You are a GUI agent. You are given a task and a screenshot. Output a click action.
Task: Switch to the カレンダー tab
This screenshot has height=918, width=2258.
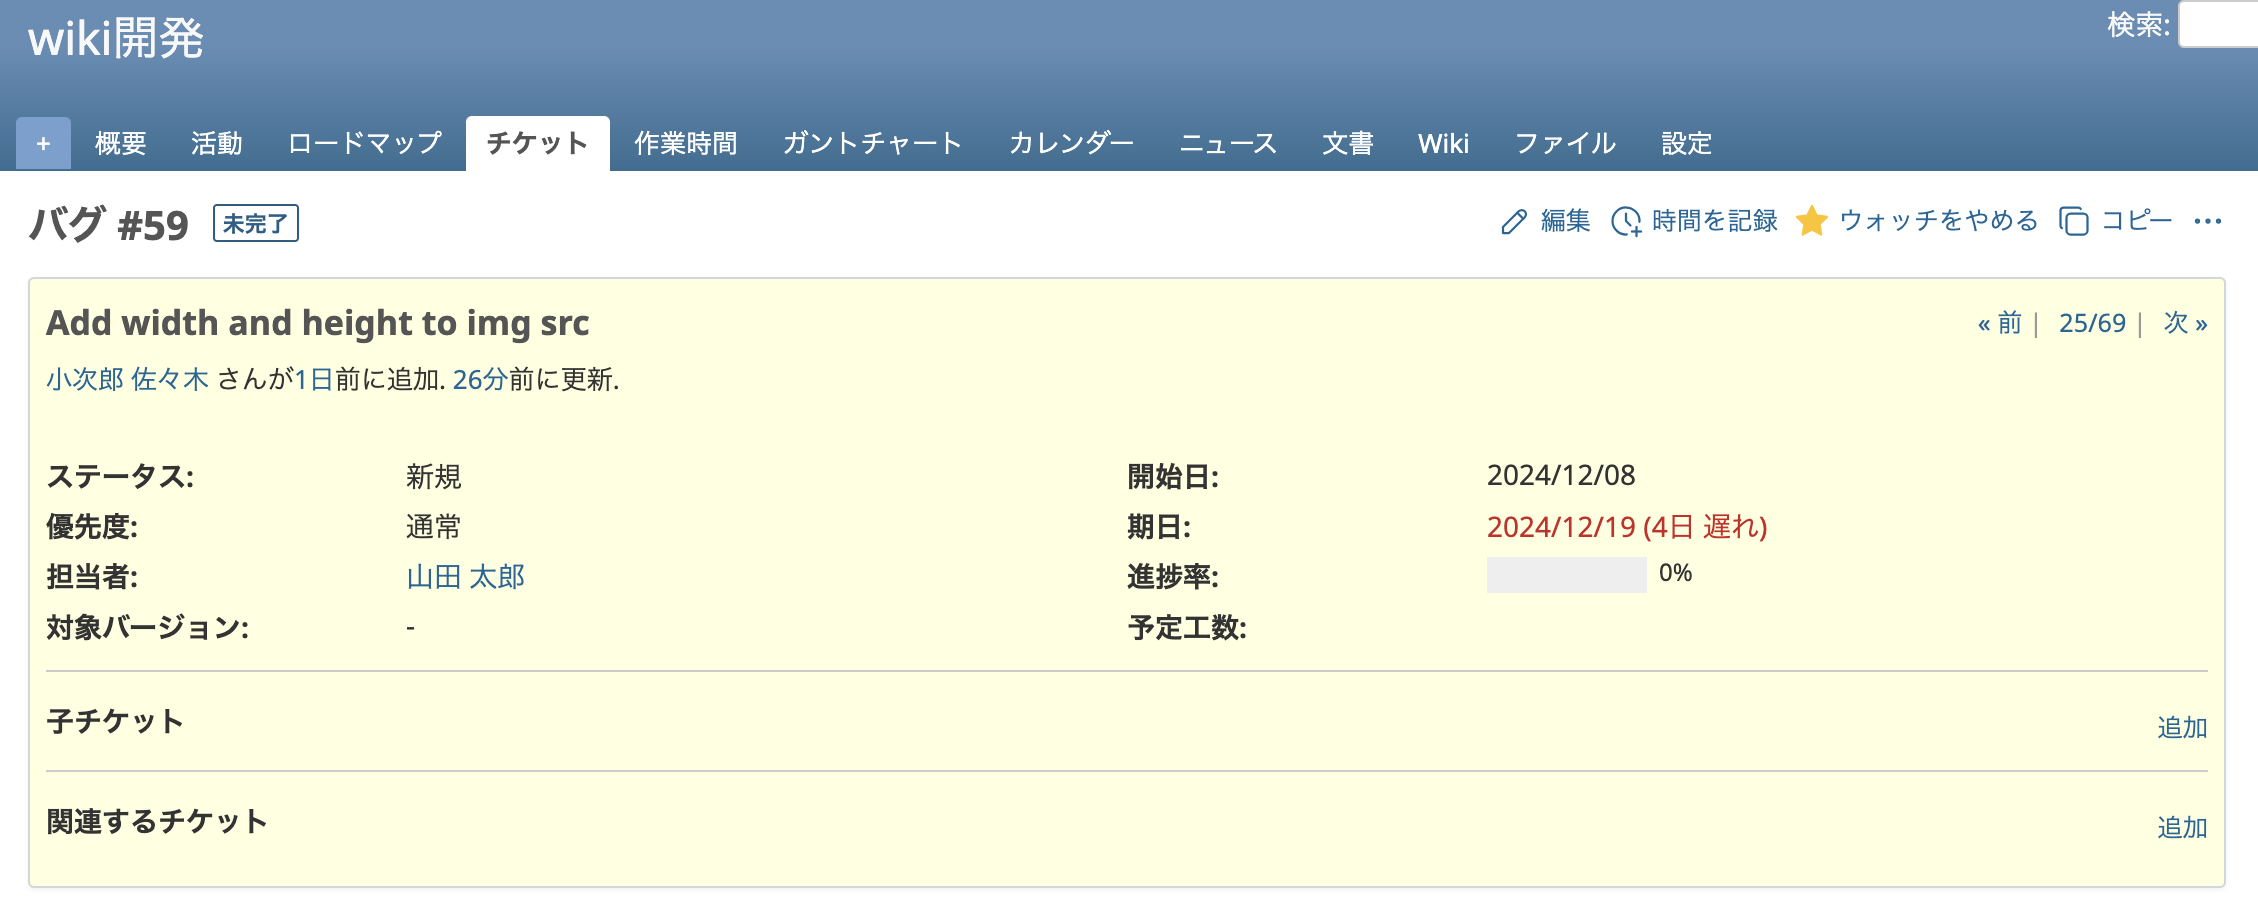1071,144
